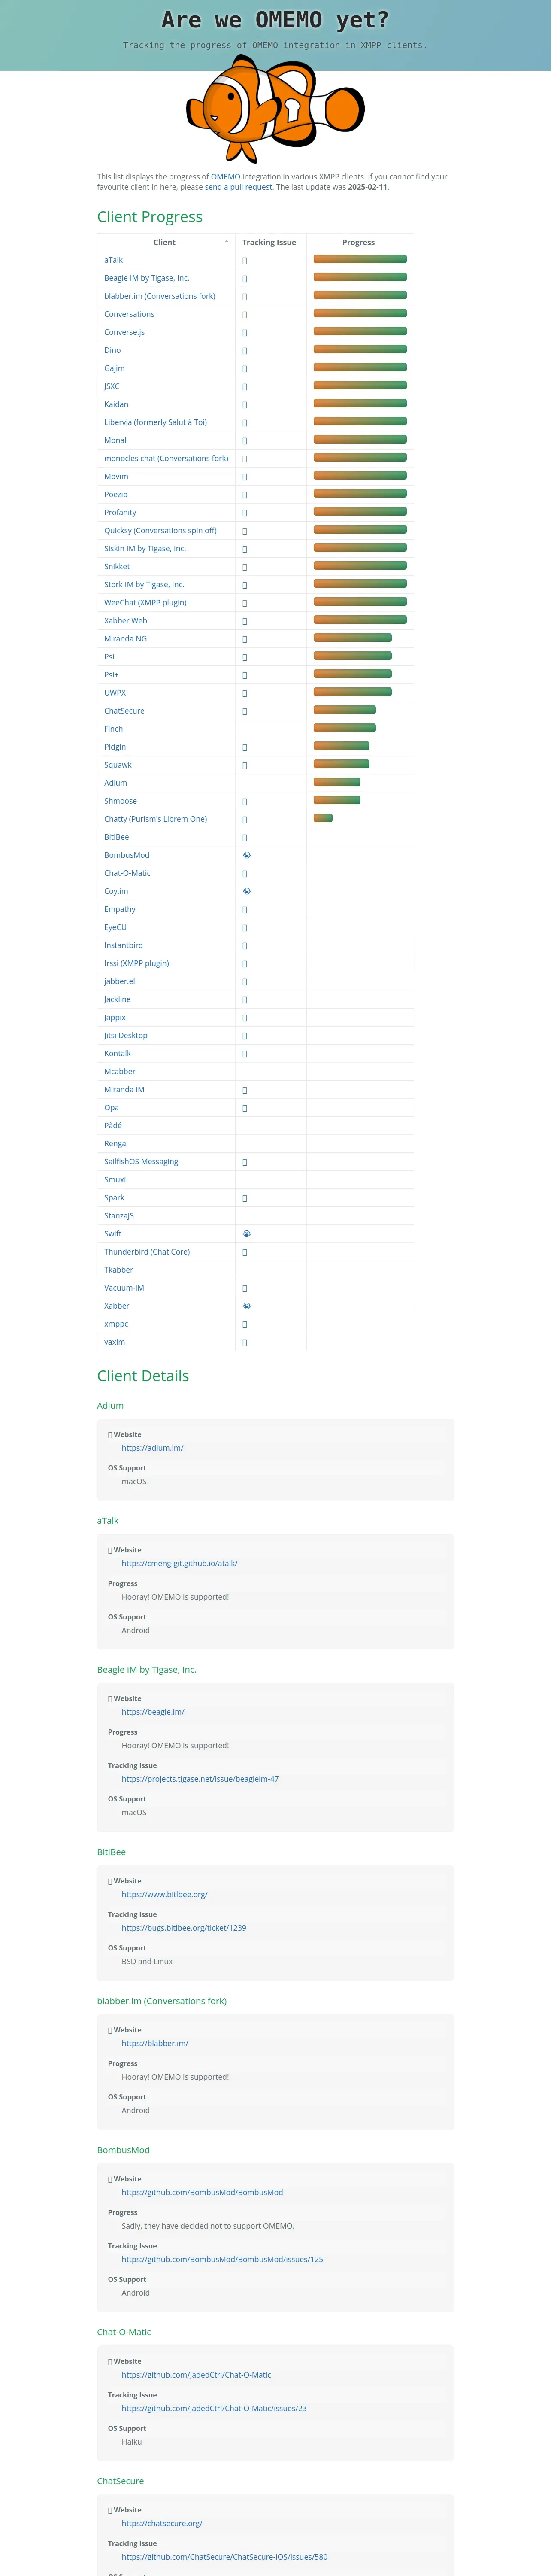
Task: Click the progress bar for aTalk in the table
Action: pyautogui.click(x=360, y=259)
